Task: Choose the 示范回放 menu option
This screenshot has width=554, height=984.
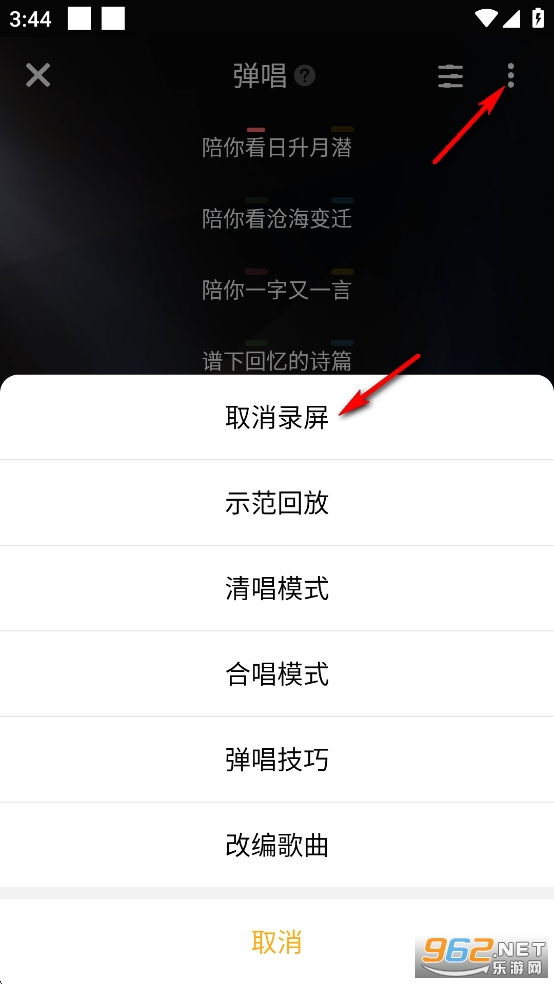Action: click(x=277, y=503)
